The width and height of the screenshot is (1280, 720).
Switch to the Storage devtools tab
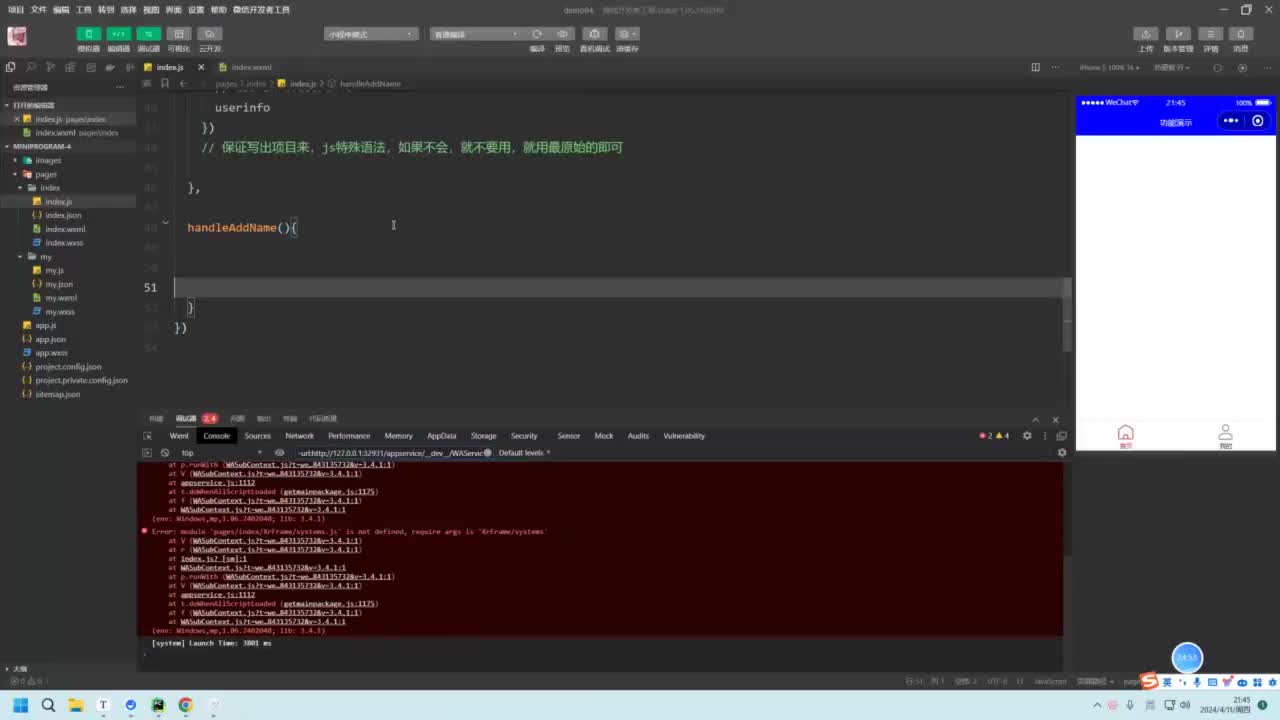coord(483,436)
